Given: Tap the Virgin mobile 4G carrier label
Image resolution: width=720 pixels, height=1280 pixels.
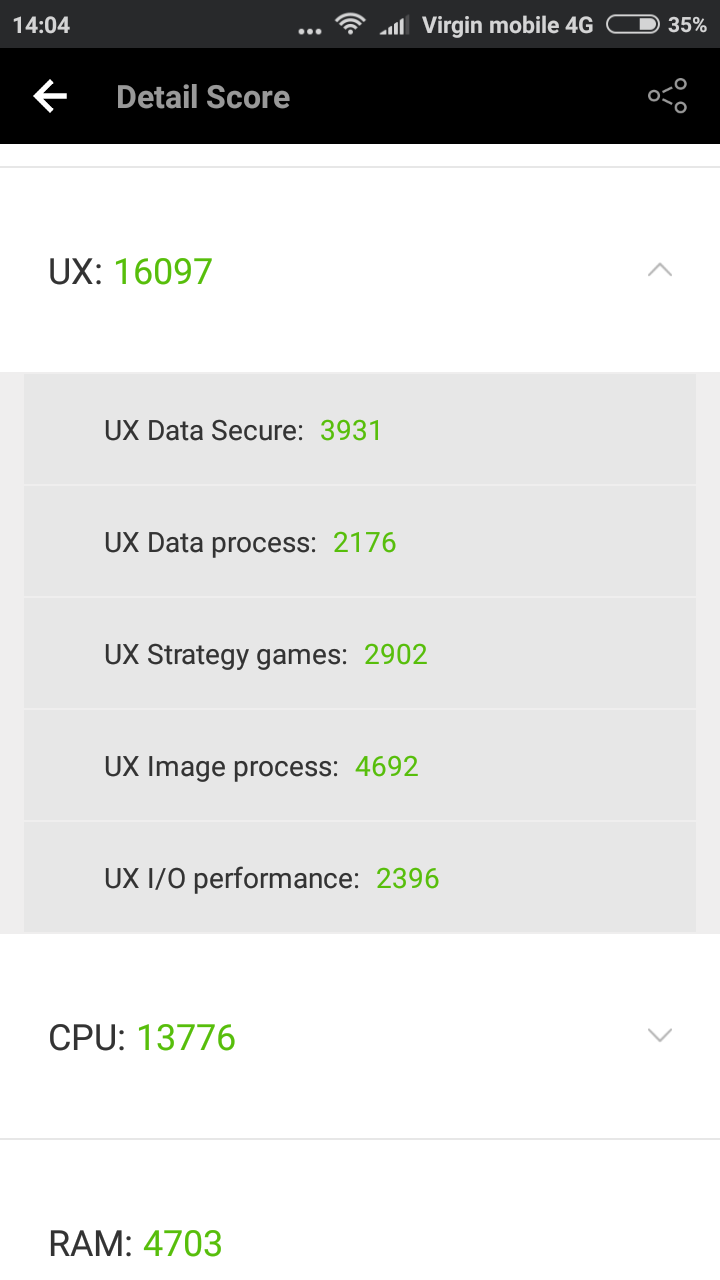Looking at the screenshot, I should tap(507, 25).
